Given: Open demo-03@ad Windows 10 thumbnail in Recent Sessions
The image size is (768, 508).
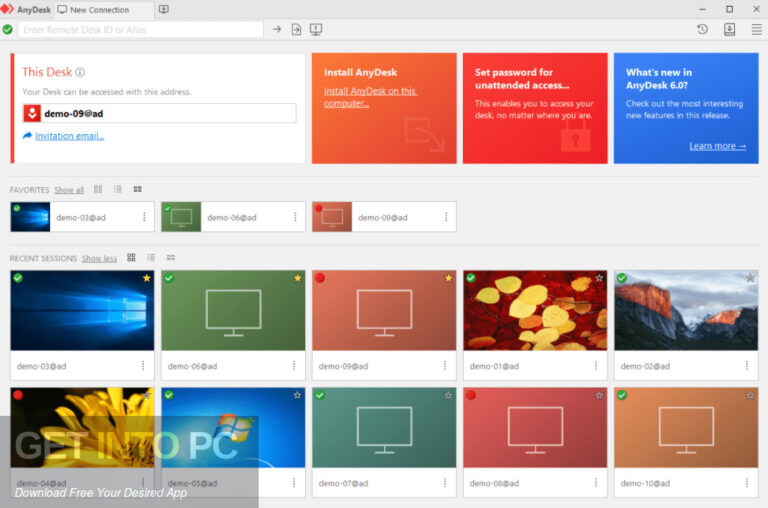Looking at the screenshot, I should (82, 310).
